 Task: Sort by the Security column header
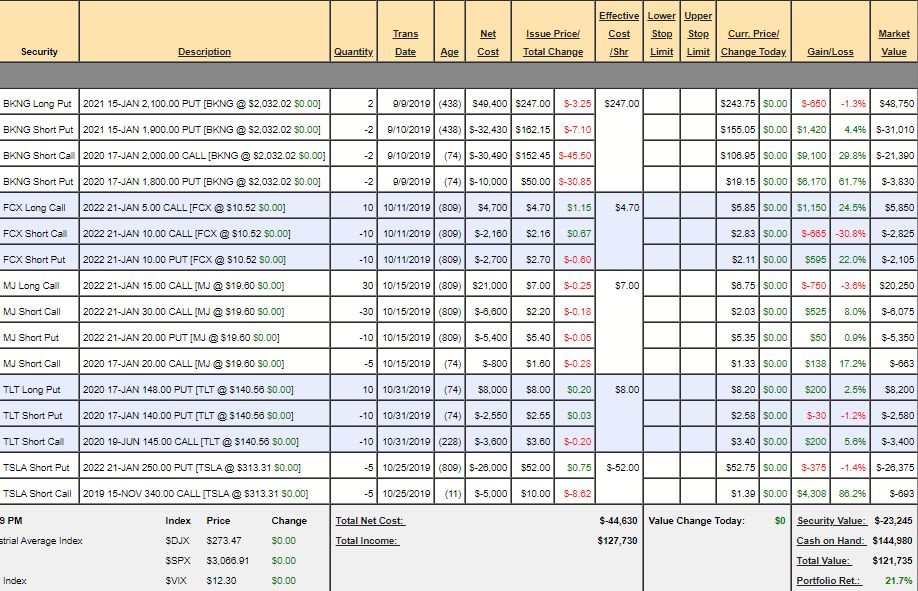tap(39, 52)
